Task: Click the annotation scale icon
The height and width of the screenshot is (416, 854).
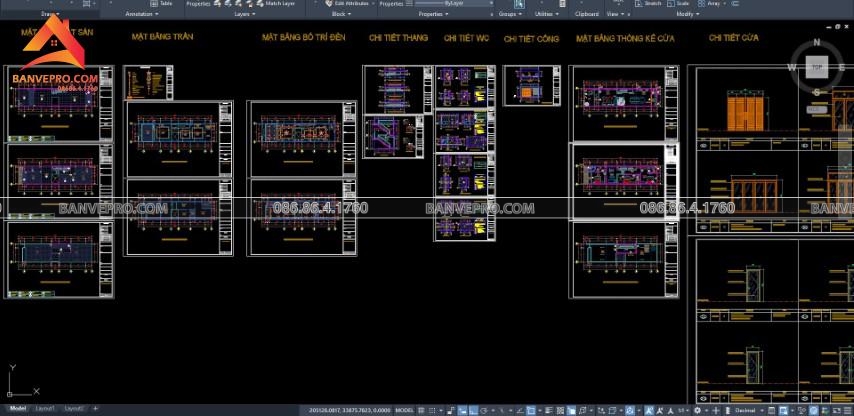Action: click(670, 410)
